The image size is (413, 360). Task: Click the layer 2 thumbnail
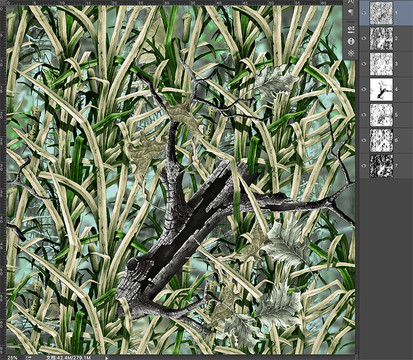click(381, 38)
